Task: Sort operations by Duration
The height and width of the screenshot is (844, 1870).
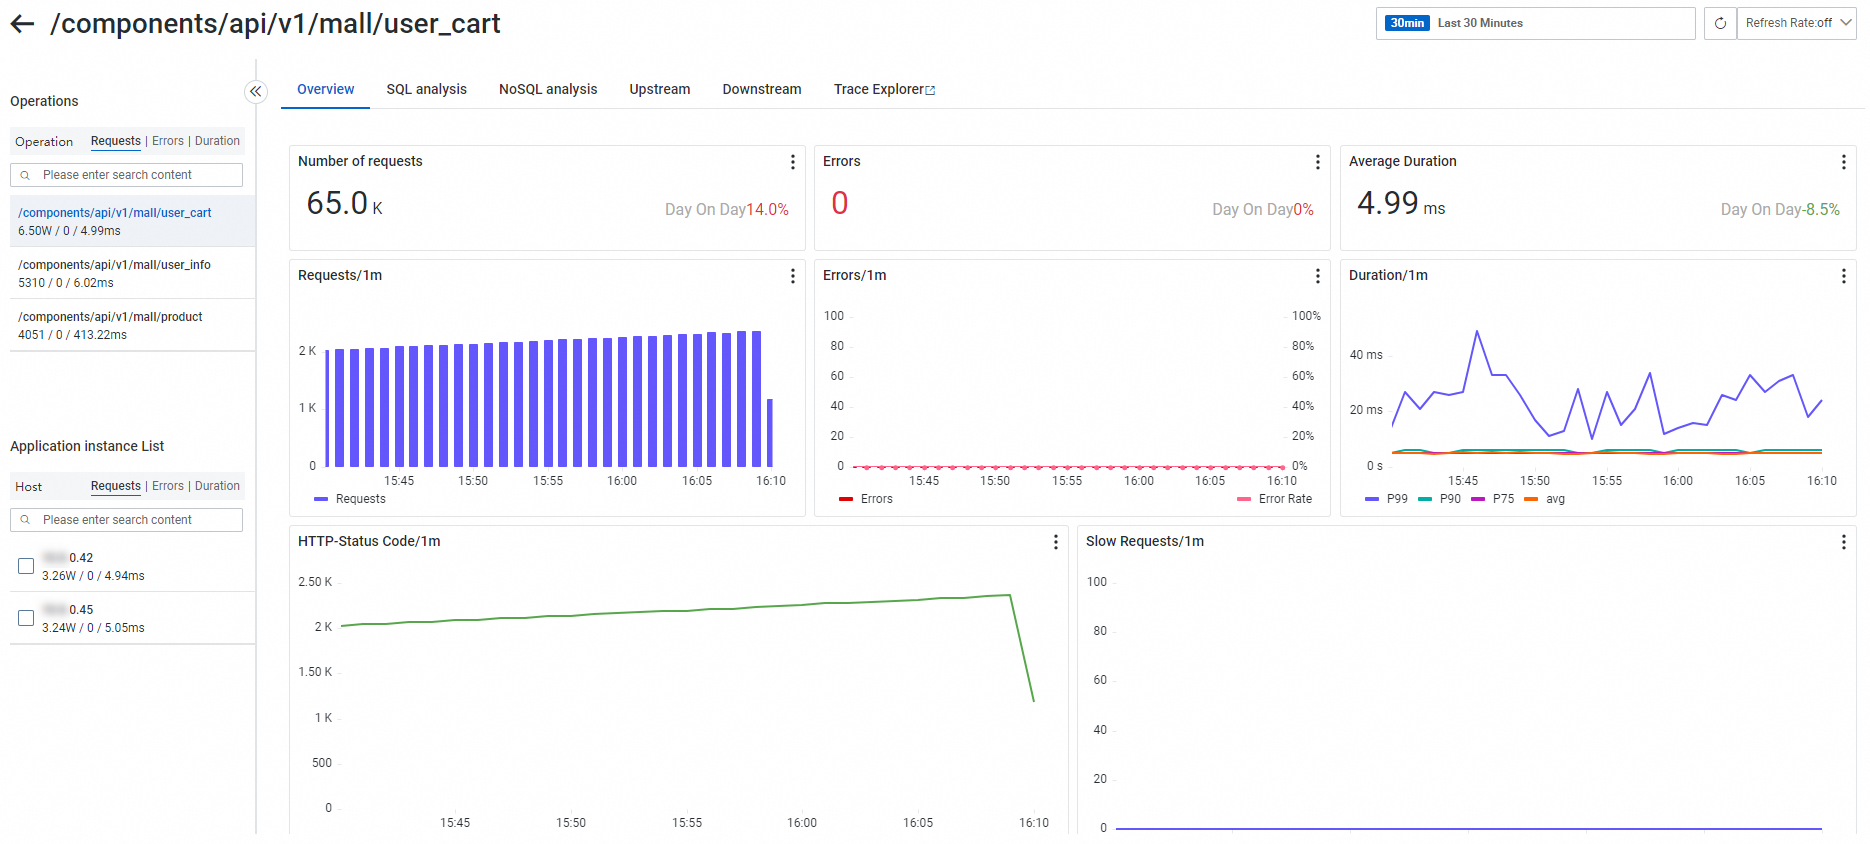Action: 217,141
